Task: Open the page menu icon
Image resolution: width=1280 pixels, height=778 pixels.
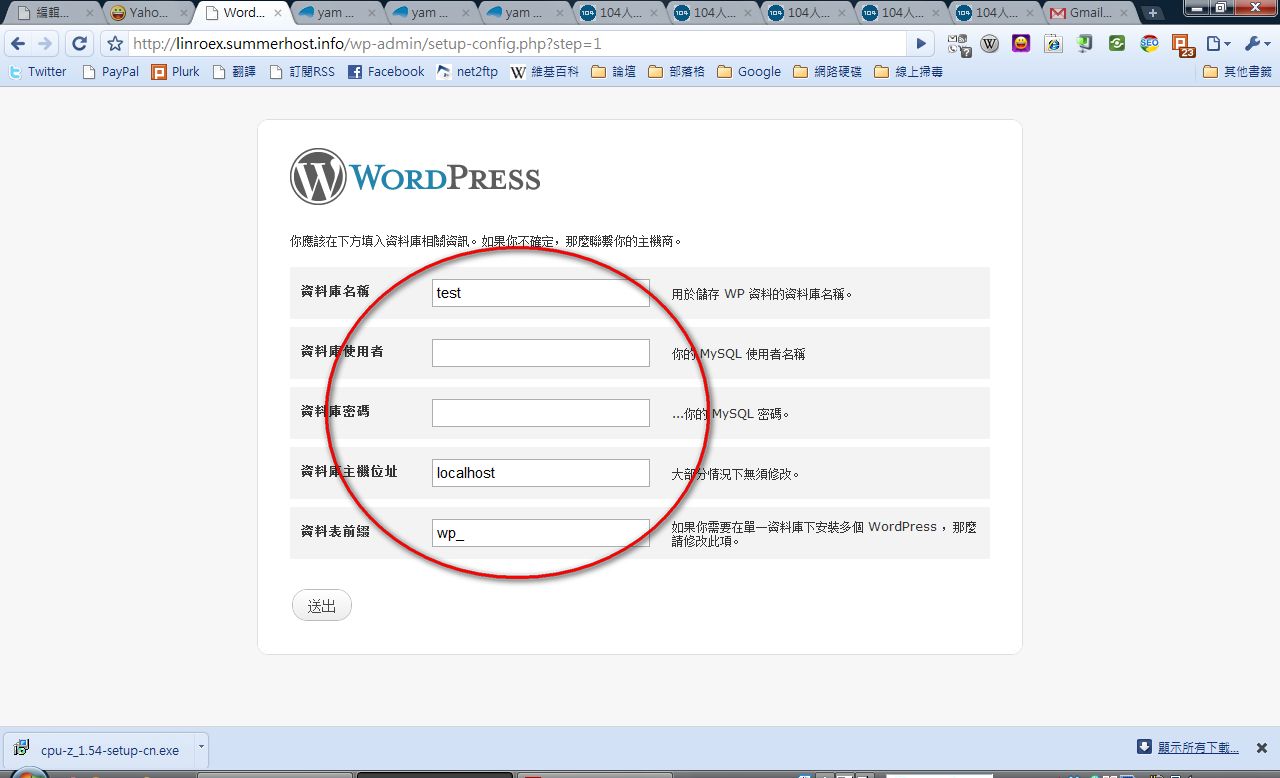Action: tap(1217, 44)
